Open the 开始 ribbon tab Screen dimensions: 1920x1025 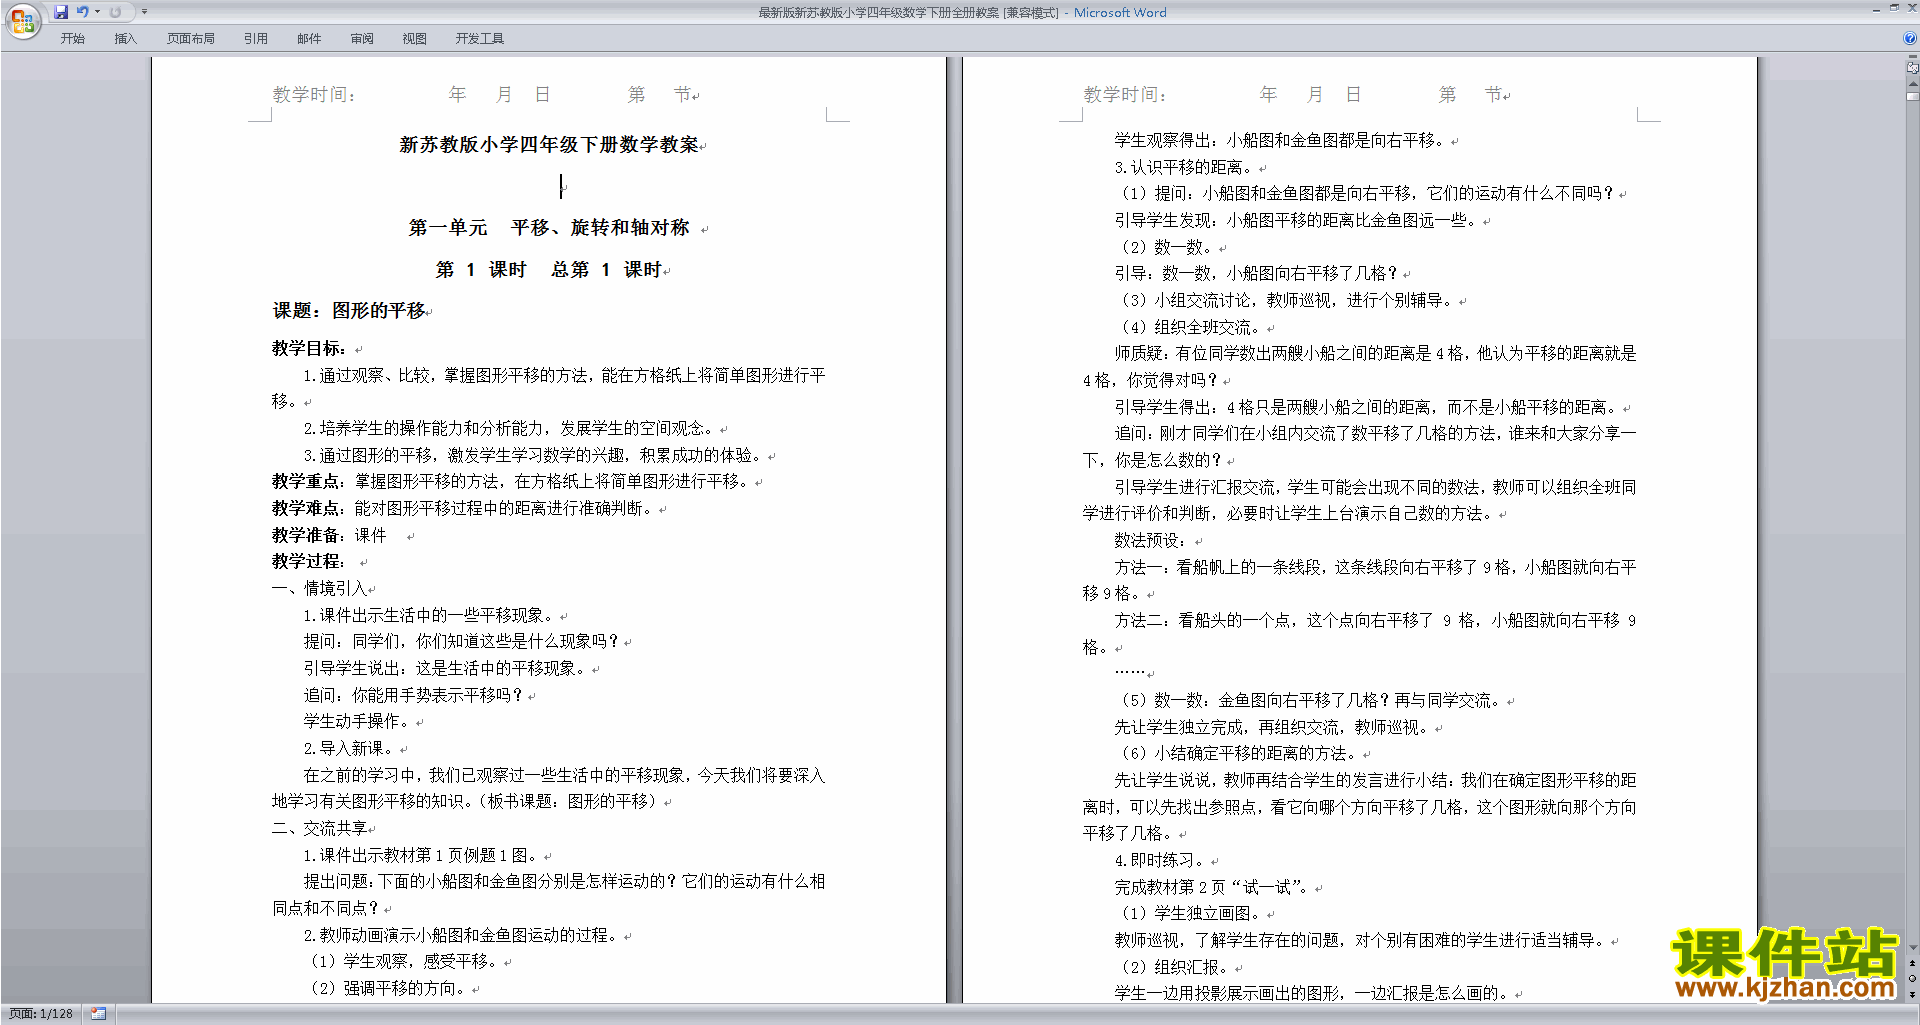coord(73,39)
